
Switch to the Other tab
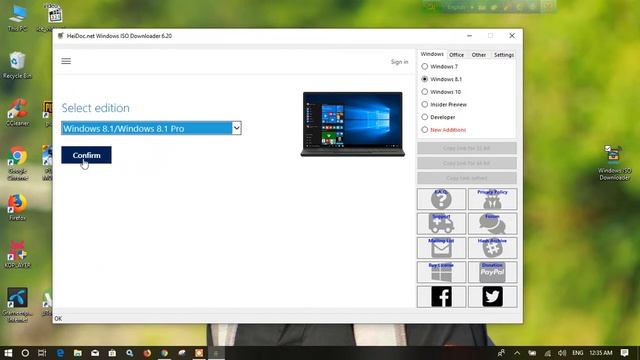click(x=479, y=55)
